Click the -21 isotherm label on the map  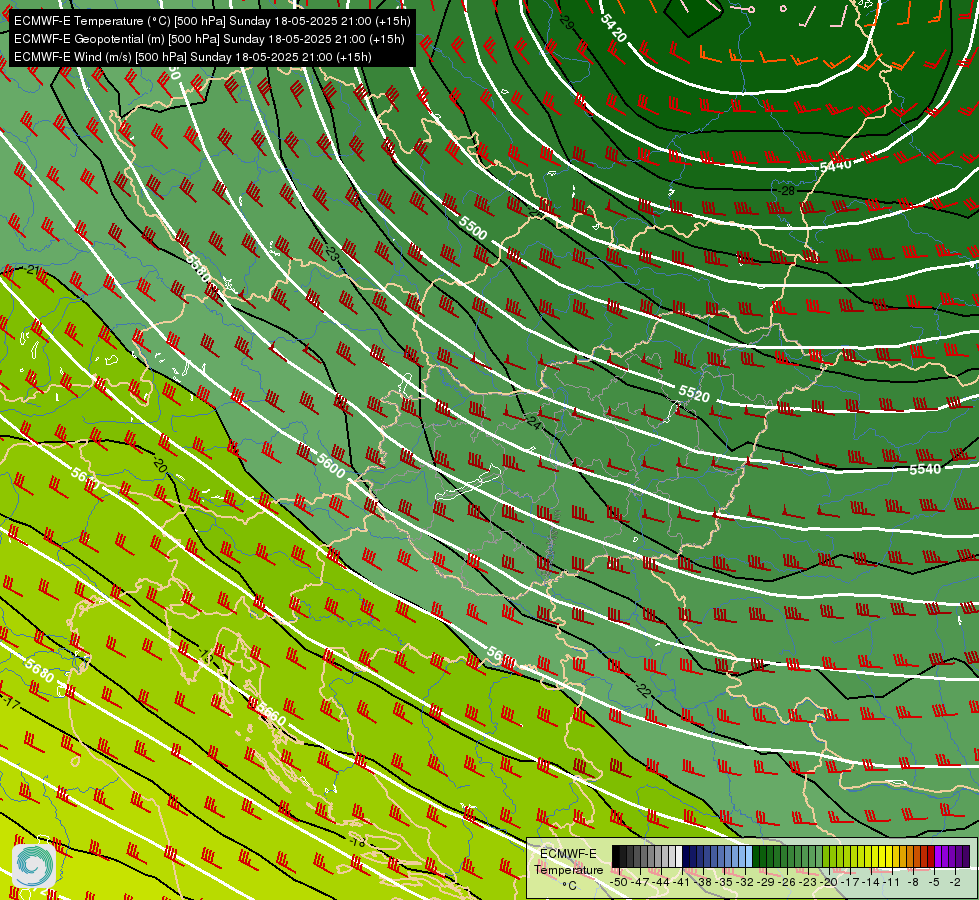[31, 270]
